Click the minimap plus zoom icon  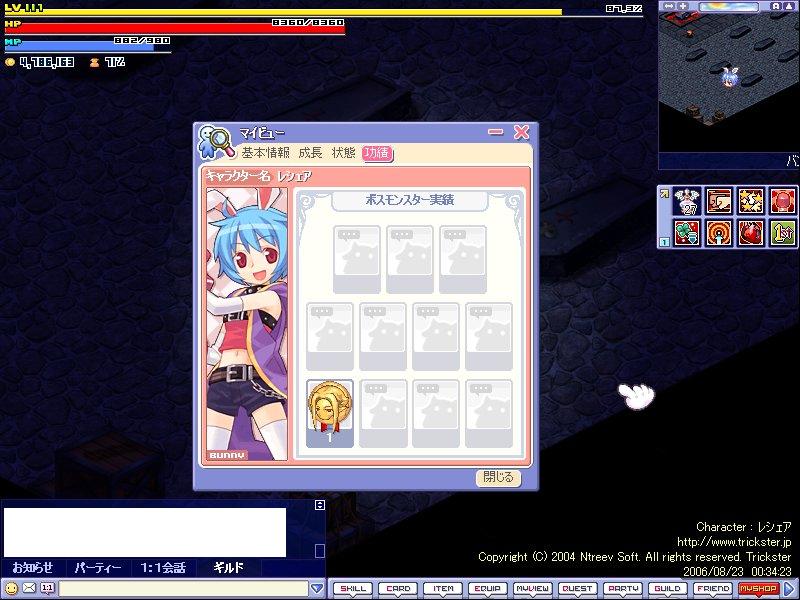pos(683,6)
